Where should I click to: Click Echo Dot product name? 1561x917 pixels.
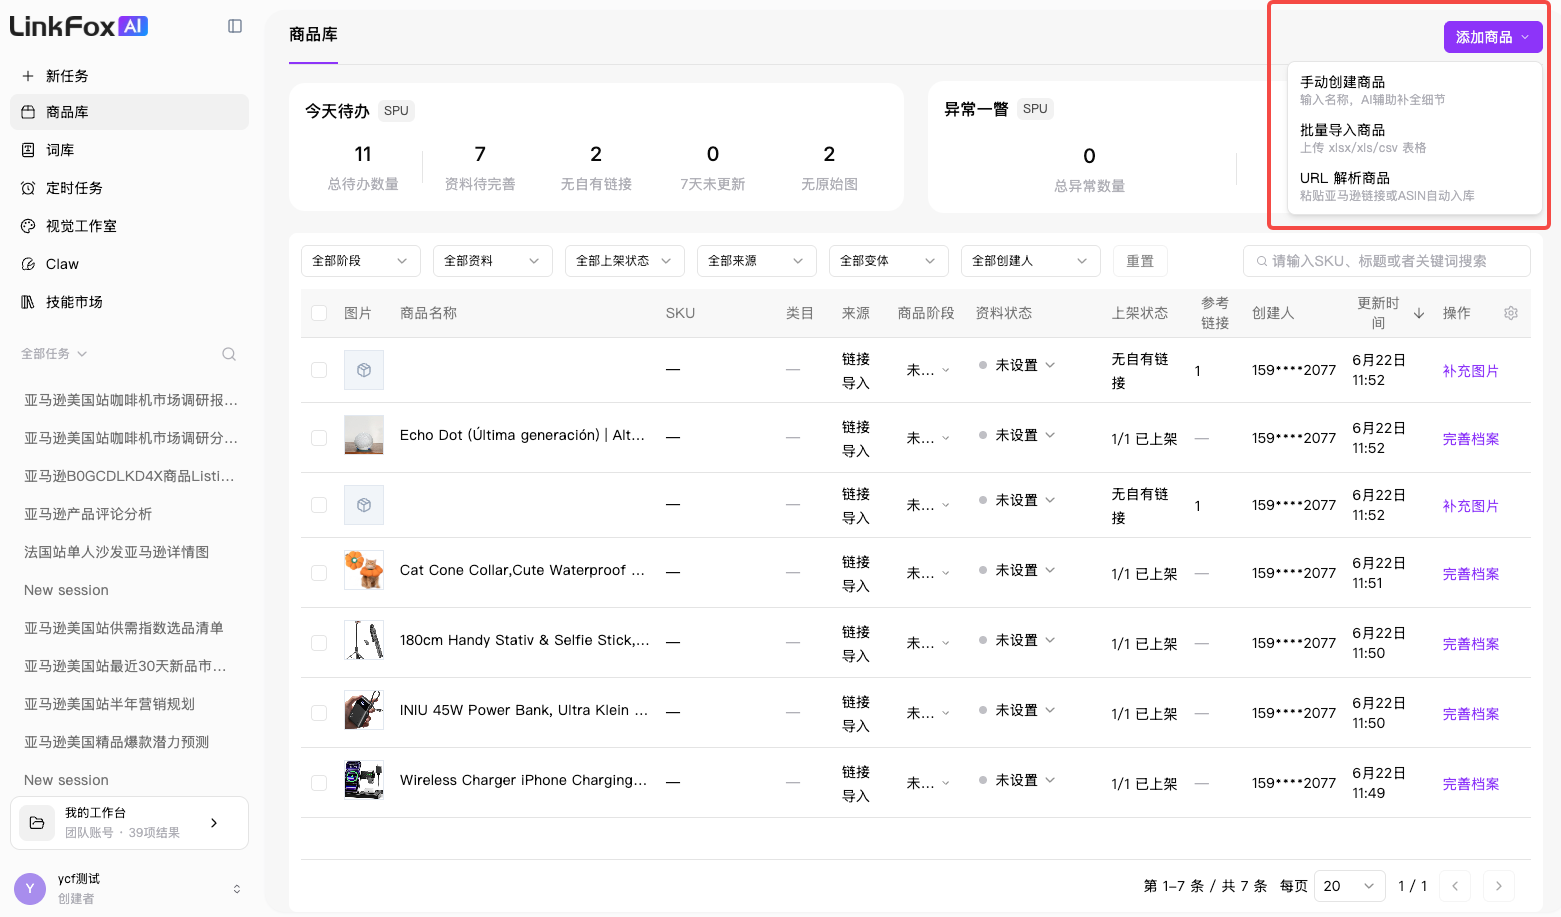[522, 435]
